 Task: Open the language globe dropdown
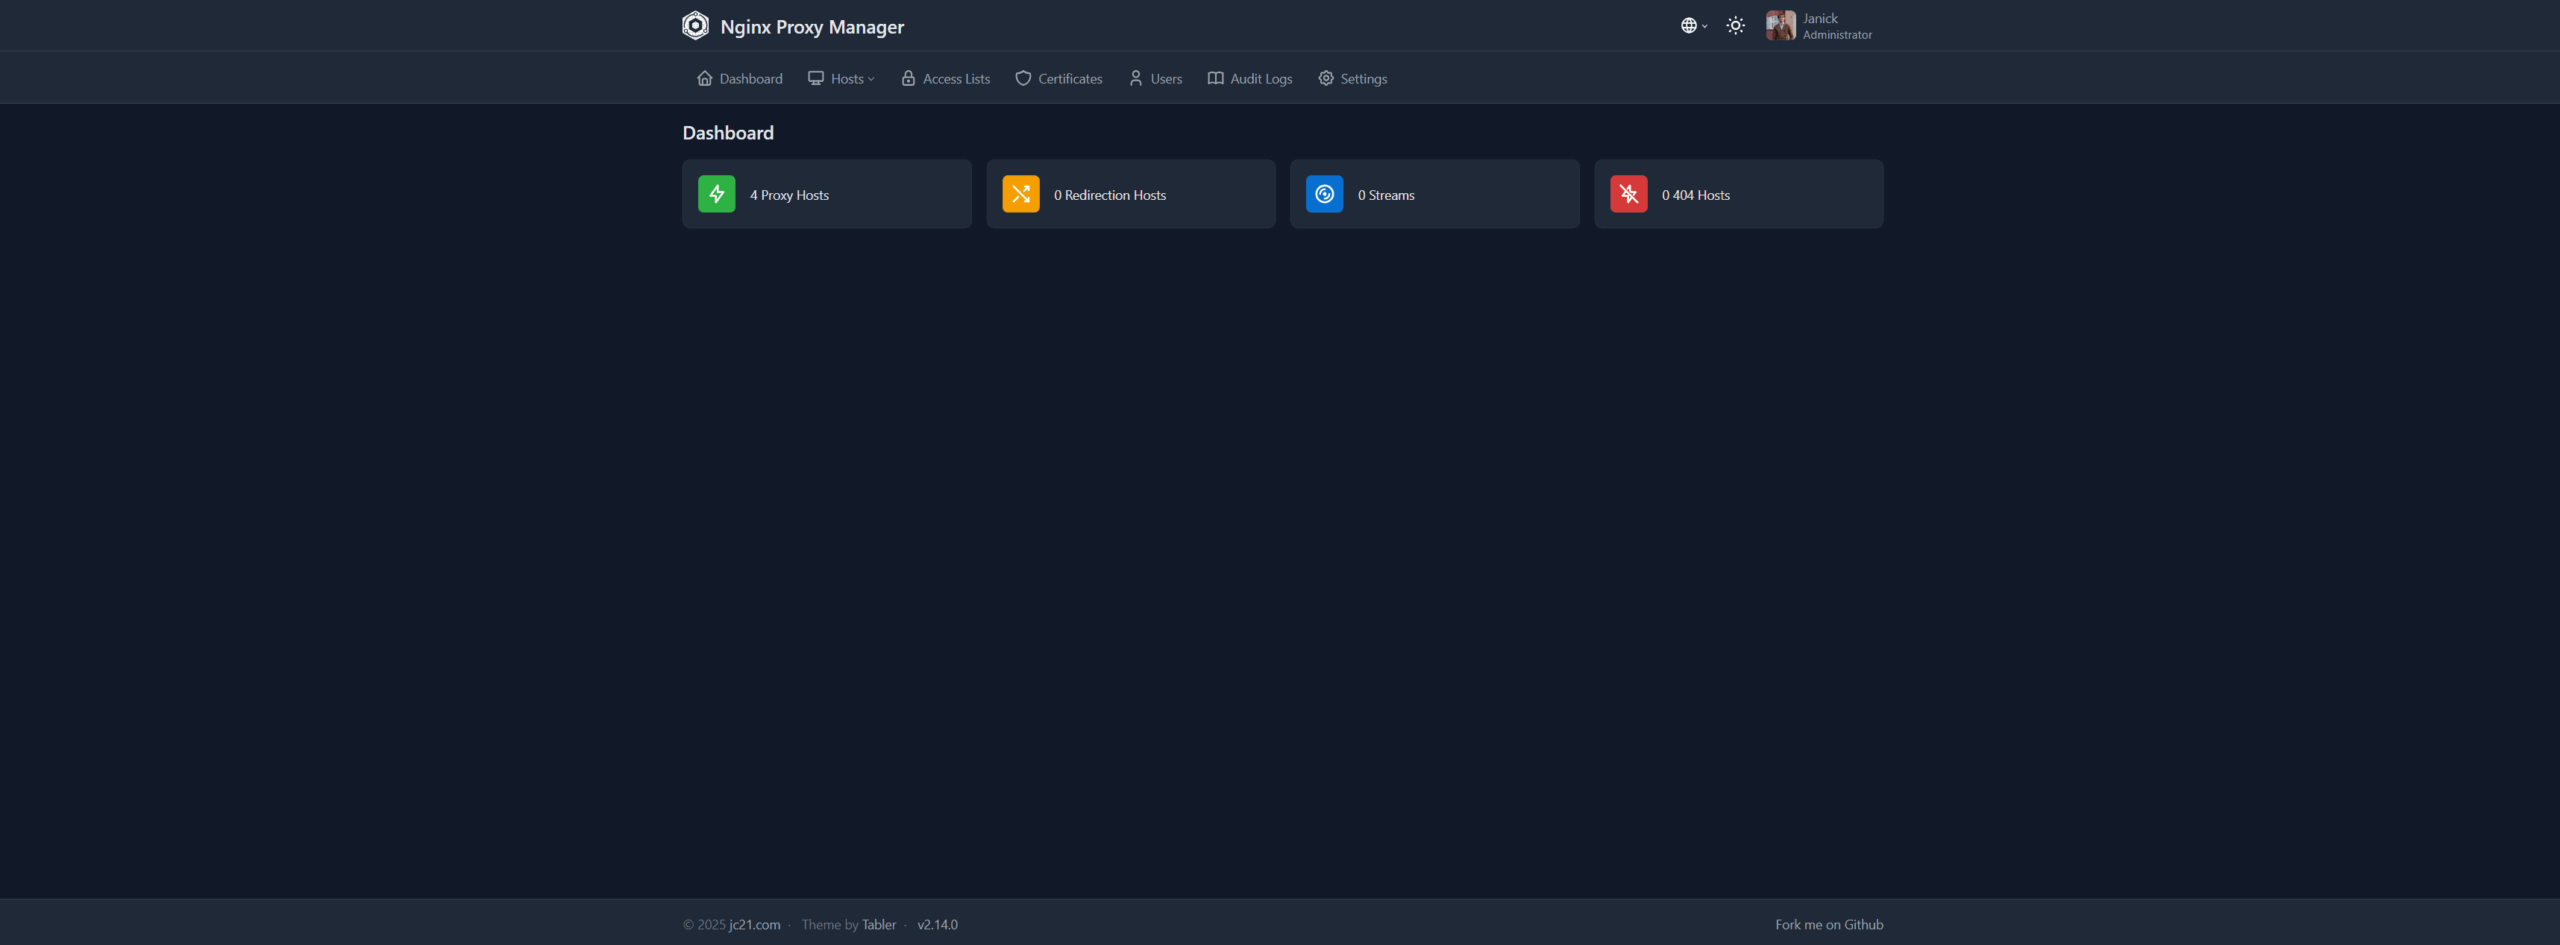1693,26
